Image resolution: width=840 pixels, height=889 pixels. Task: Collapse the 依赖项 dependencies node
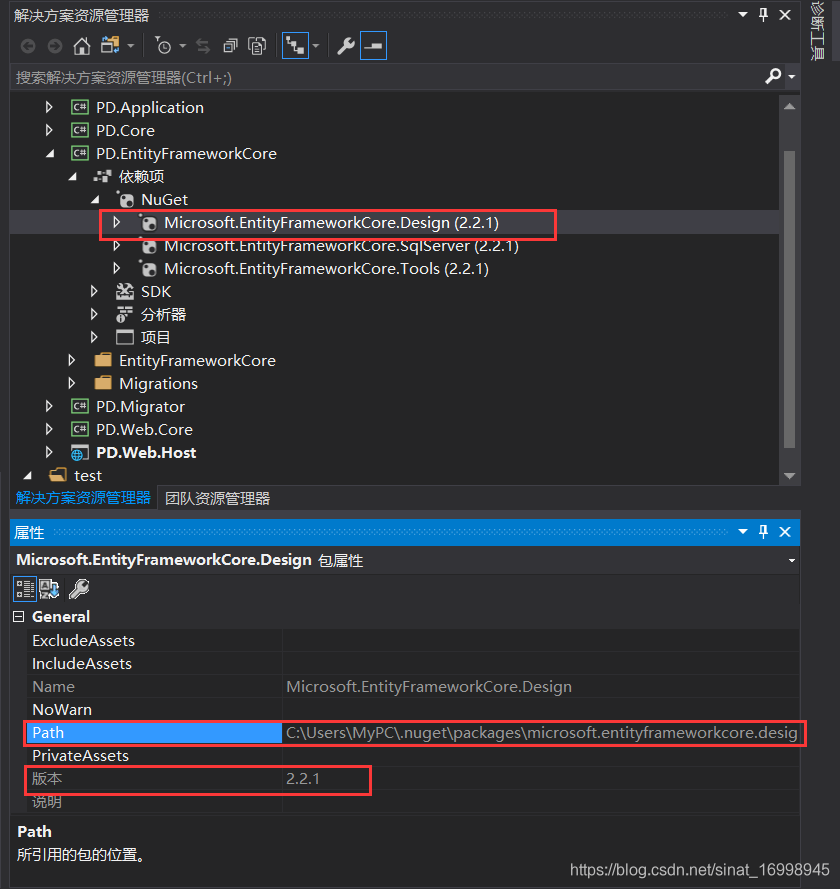point(73,177)
